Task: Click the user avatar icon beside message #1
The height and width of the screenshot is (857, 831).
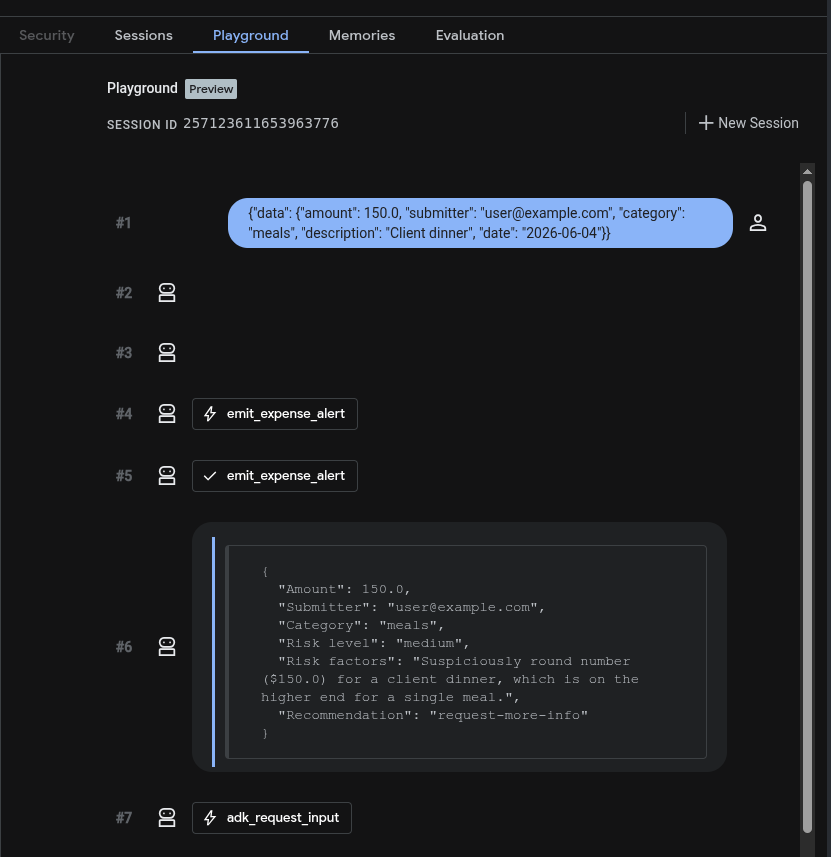Action: click(x=758, y=223)
